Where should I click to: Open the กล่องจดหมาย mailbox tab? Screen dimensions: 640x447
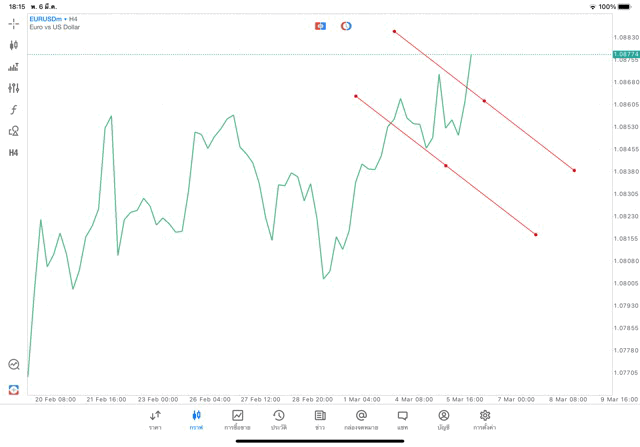(361, 420)
